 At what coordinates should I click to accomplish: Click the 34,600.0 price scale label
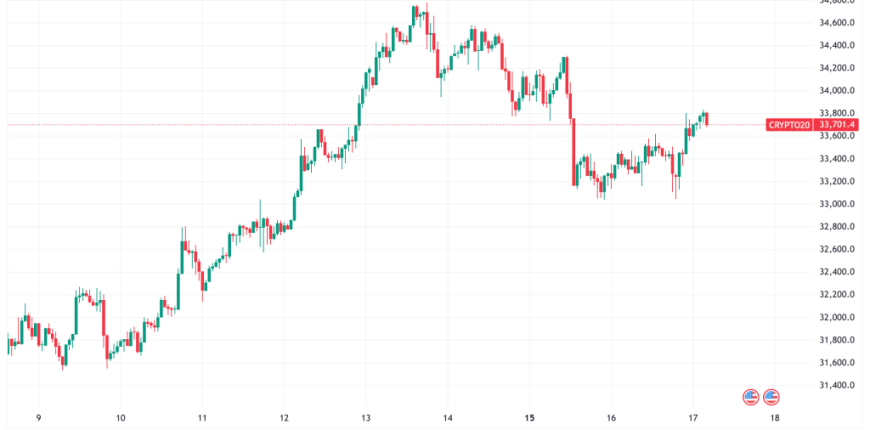click(838, 23)
